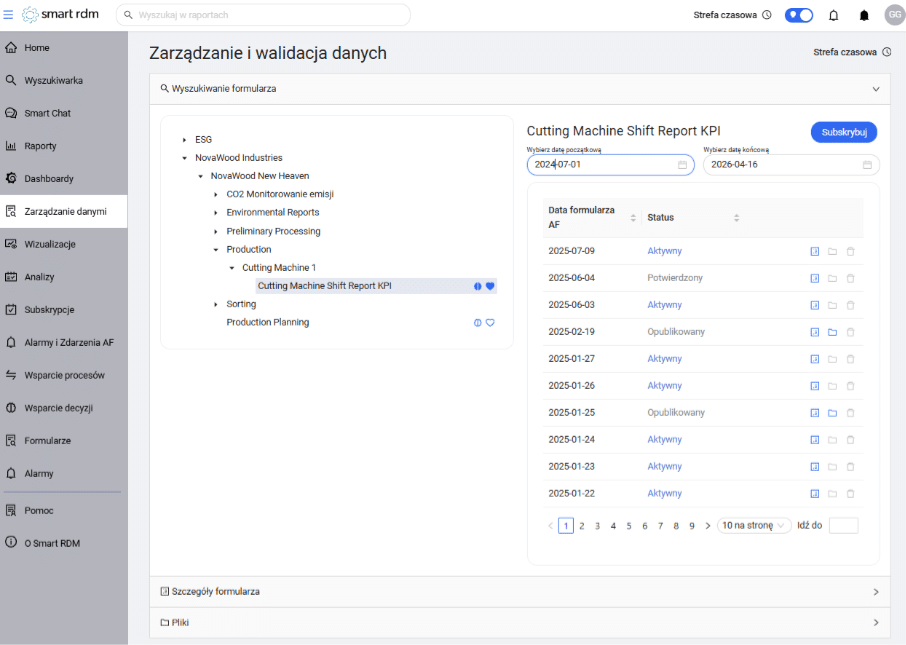Toggle favorite heart on Cutting Machine Shift Report KPI
906x645 pixels.
click(x=490, y=286)
